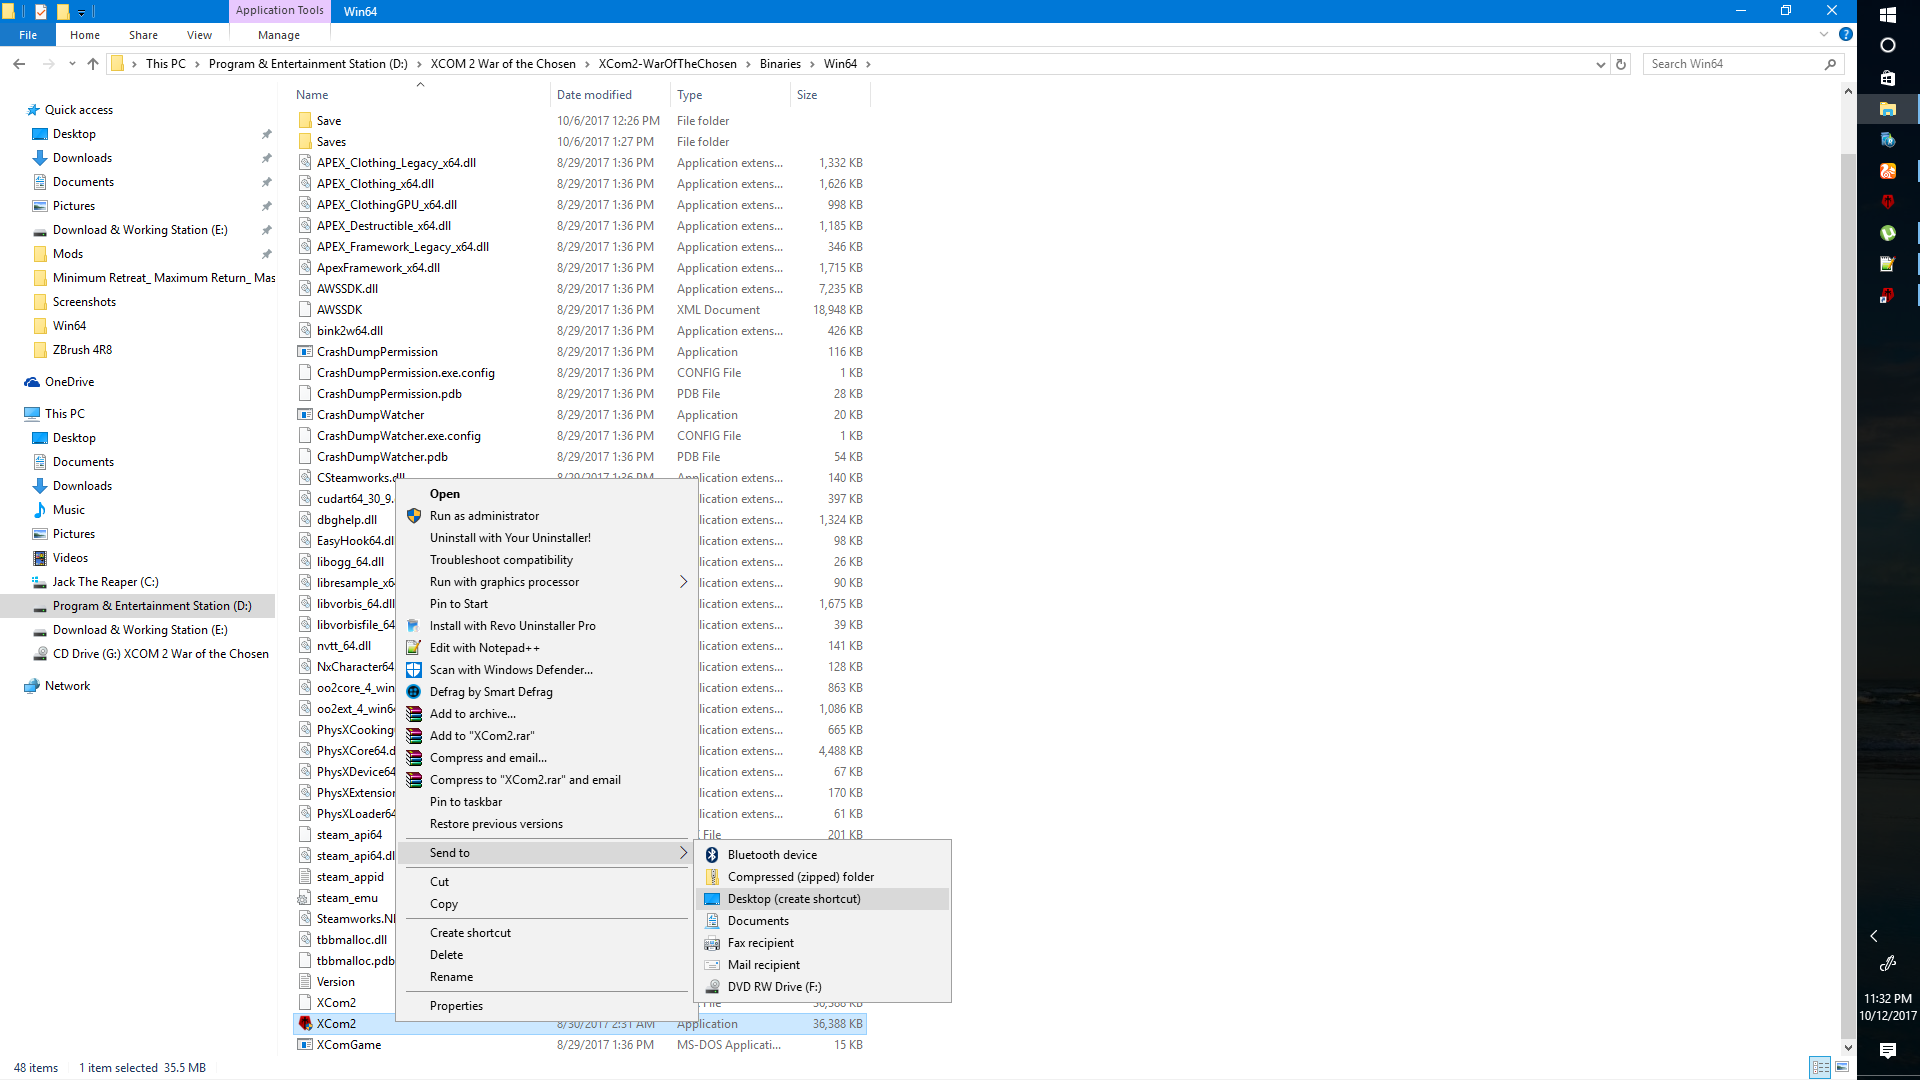
Task: Click breadcrumb chevron after This PC
Action: [197, 64]
